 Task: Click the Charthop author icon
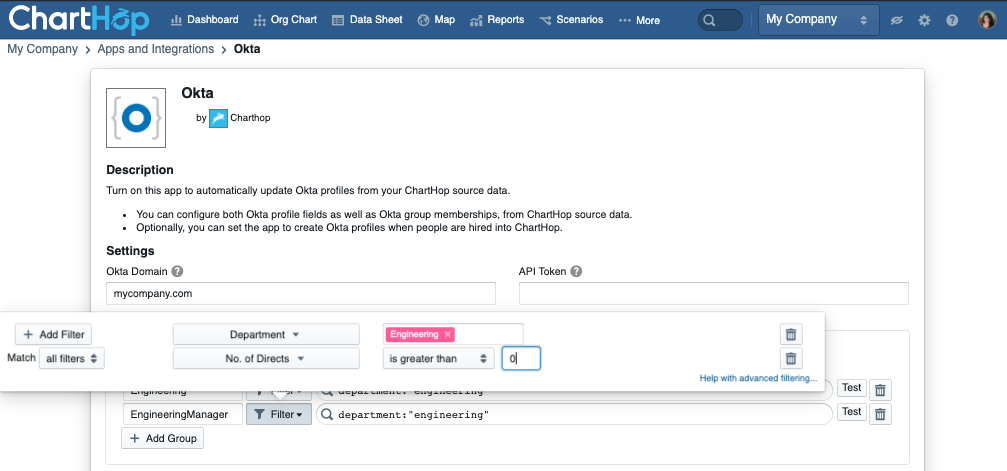(218, 118)
